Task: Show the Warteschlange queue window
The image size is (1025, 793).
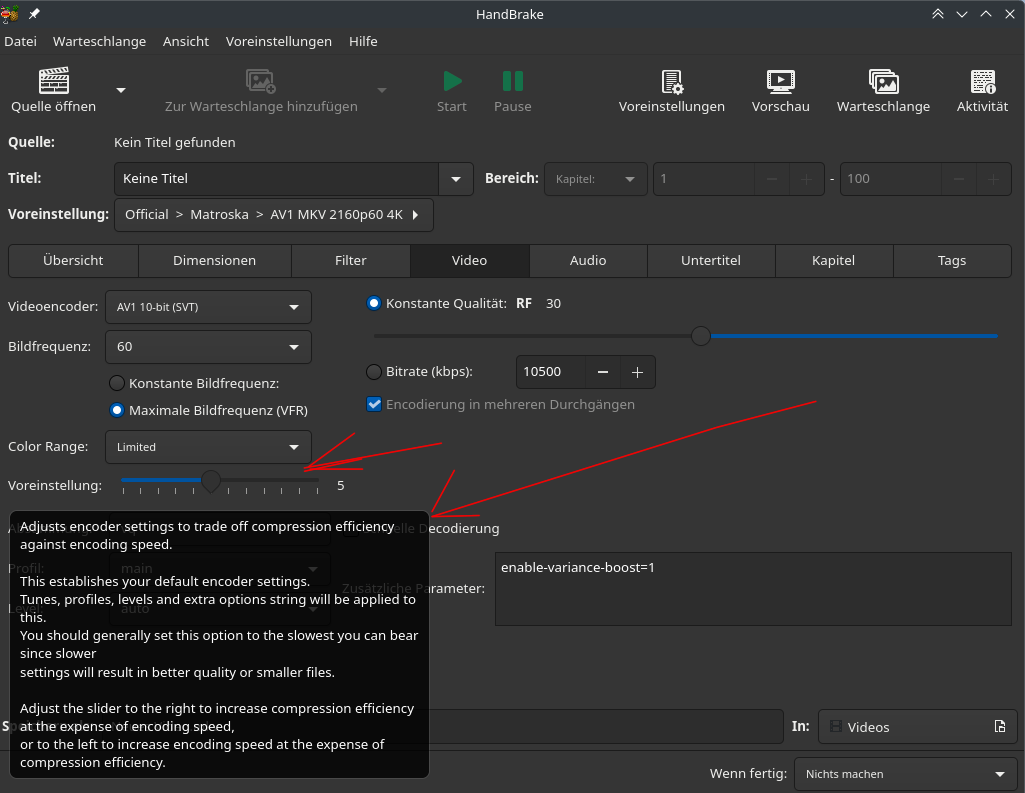Action: coord(883,90)
